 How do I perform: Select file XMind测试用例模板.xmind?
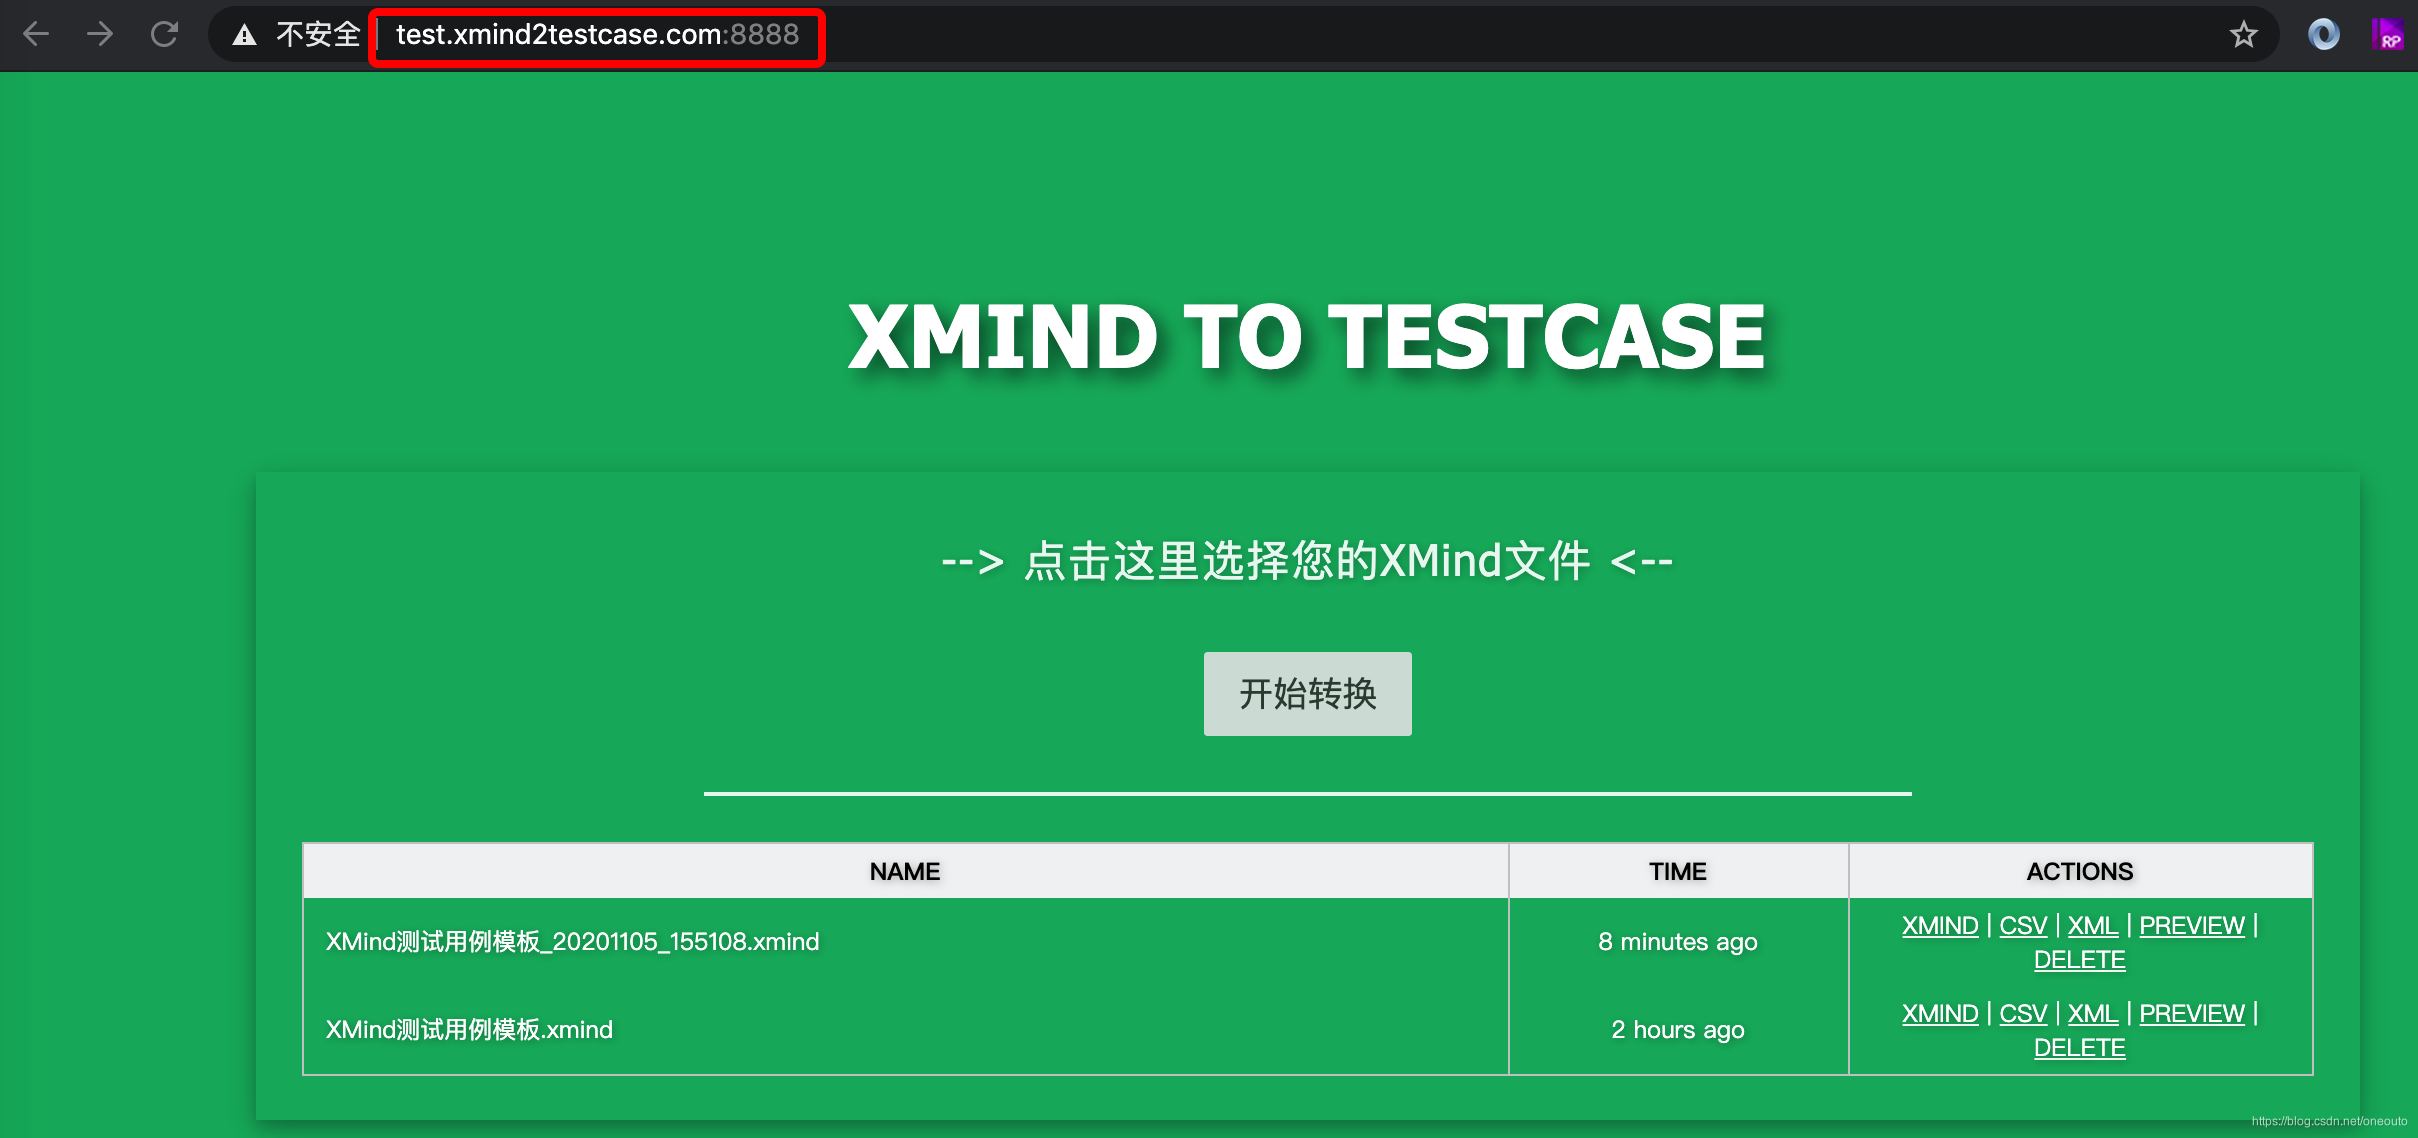click(469, 1030)
